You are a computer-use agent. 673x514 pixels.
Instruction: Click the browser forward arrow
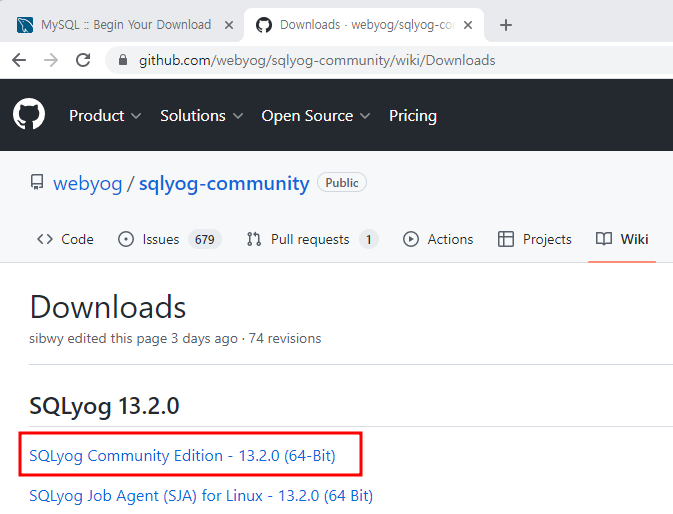click(51, 60)
